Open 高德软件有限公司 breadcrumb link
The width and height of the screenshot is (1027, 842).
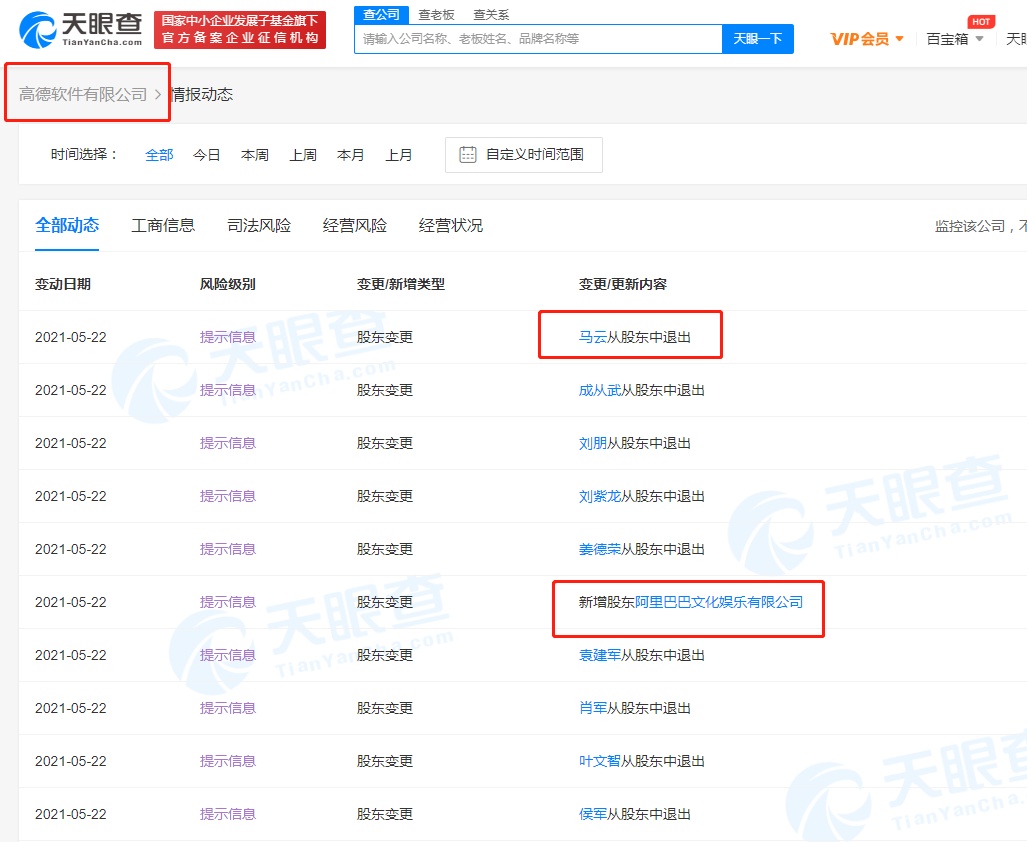tap(83, 94)
